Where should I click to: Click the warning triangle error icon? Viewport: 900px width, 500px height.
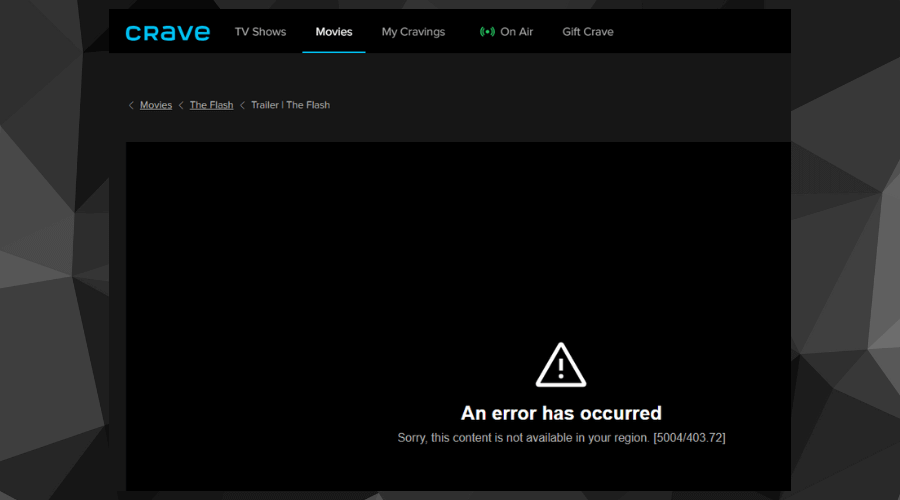tap(561, 365)
